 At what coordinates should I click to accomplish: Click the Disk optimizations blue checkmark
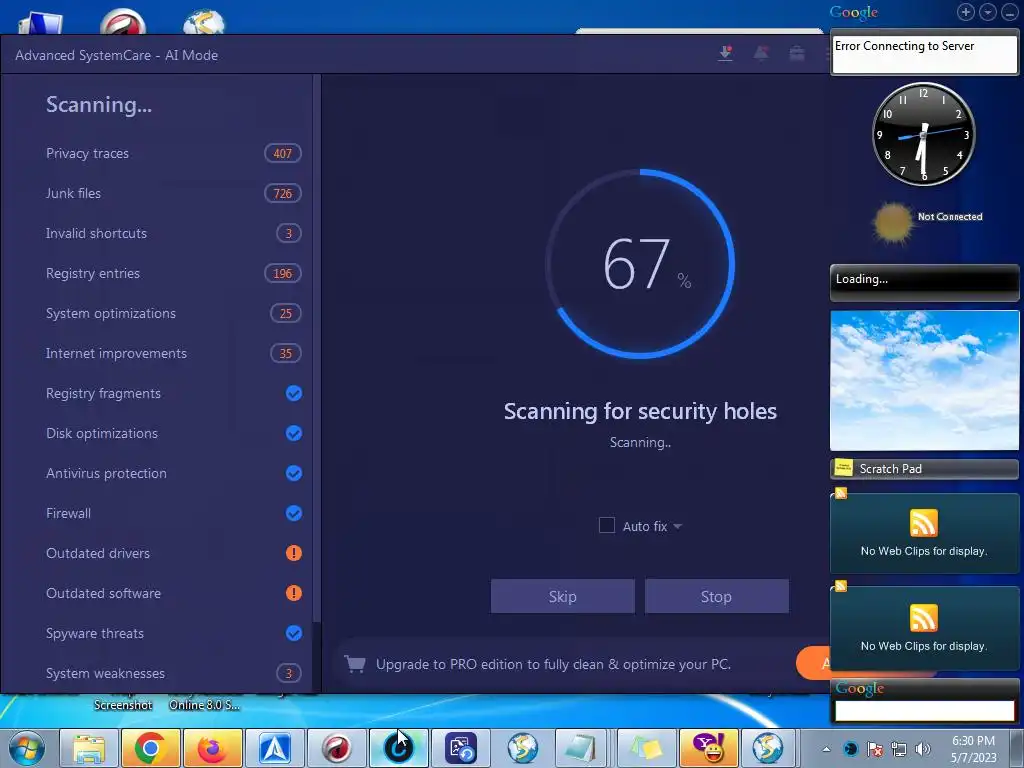coord(294,433)
